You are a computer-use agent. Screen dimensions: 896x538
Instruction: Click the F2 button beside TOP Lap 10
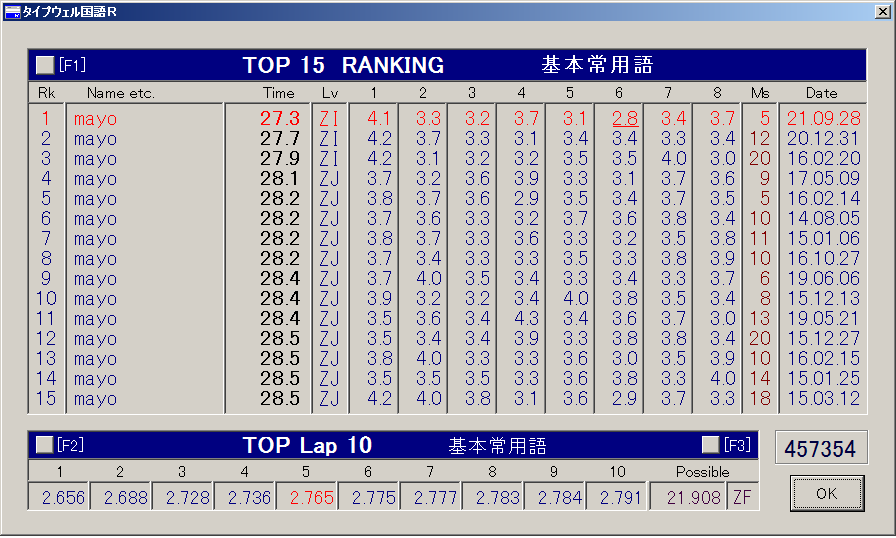pyautogui.click(x=45, y=445)
